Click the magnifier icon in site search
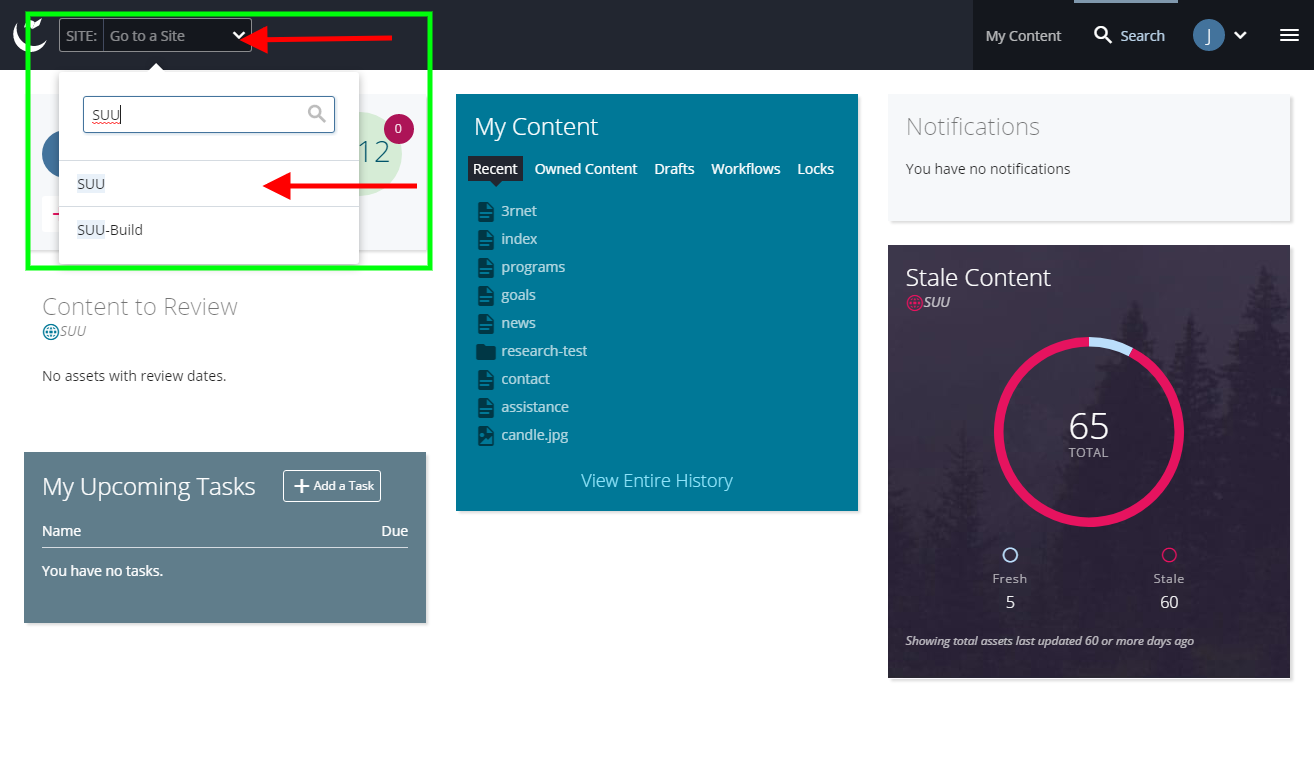1314x760 pixels. (x=317, y=114)
